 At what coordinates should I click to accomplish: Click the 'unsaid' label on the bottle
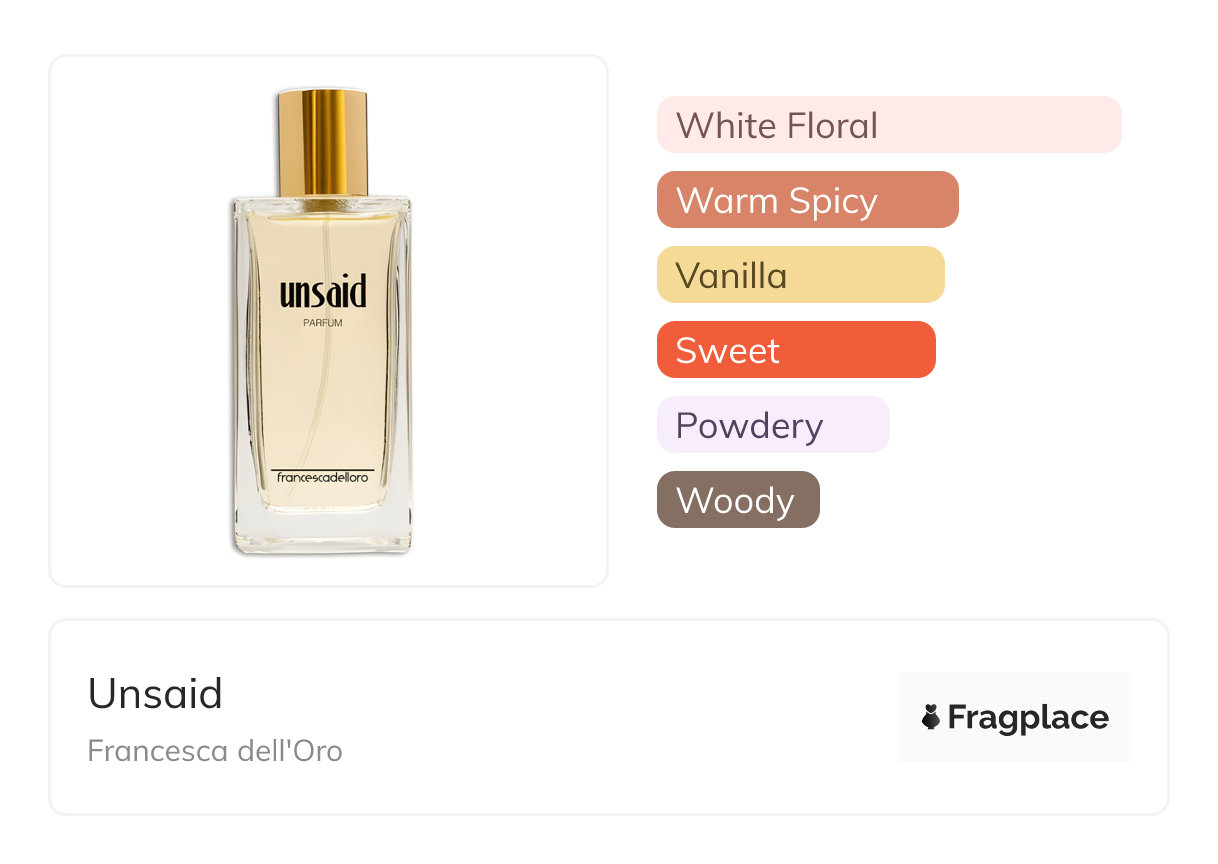[322, 292]
